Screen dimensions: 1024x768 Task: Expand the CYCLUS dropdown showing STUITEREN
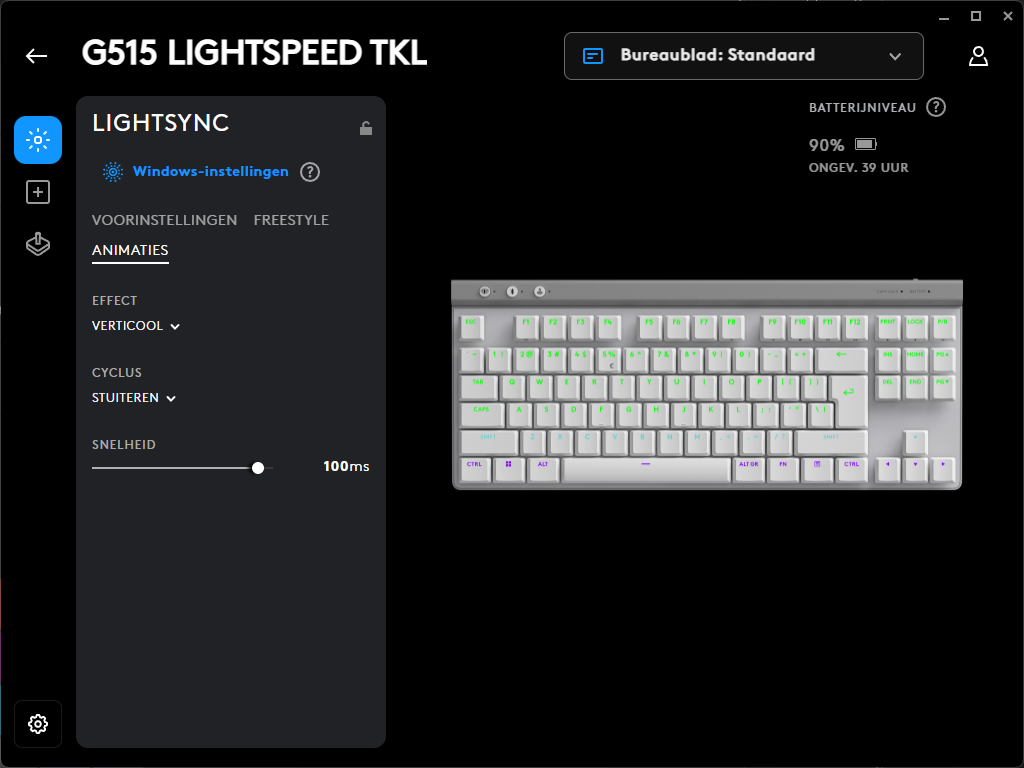(x=134, y=398)
